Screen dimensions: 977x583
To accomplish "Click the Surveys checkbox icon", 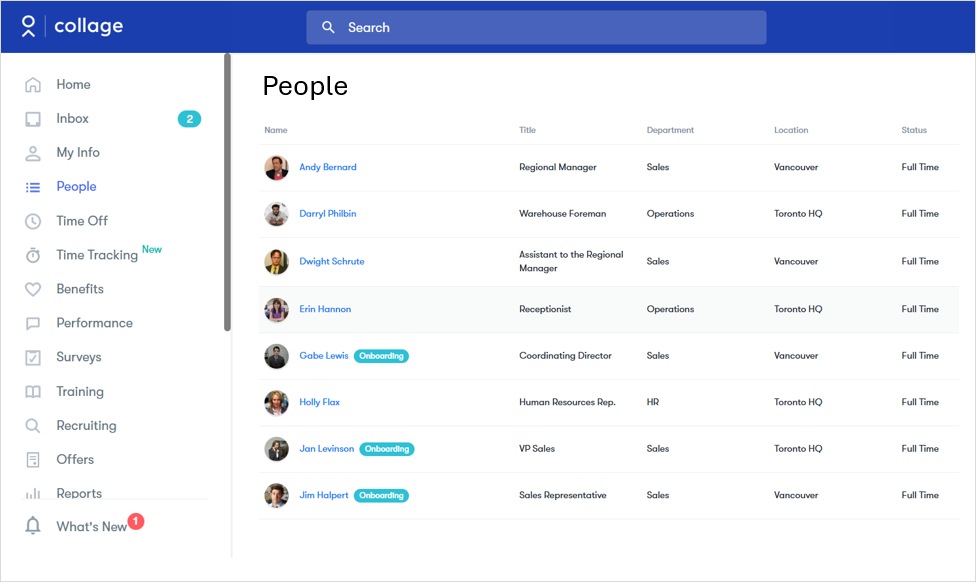I will (x=33, y=358).
